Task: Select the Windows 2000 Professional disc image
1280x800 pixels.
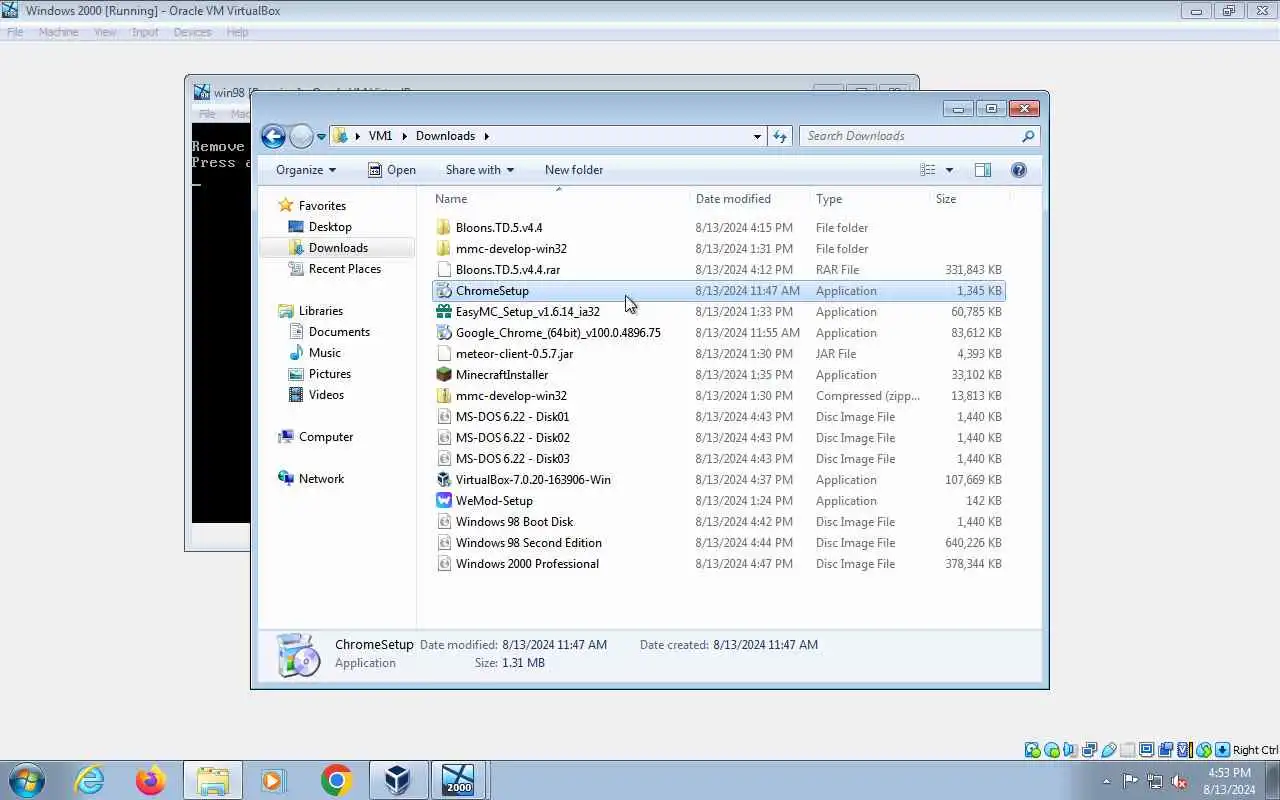Action: [x=718, y=564]
